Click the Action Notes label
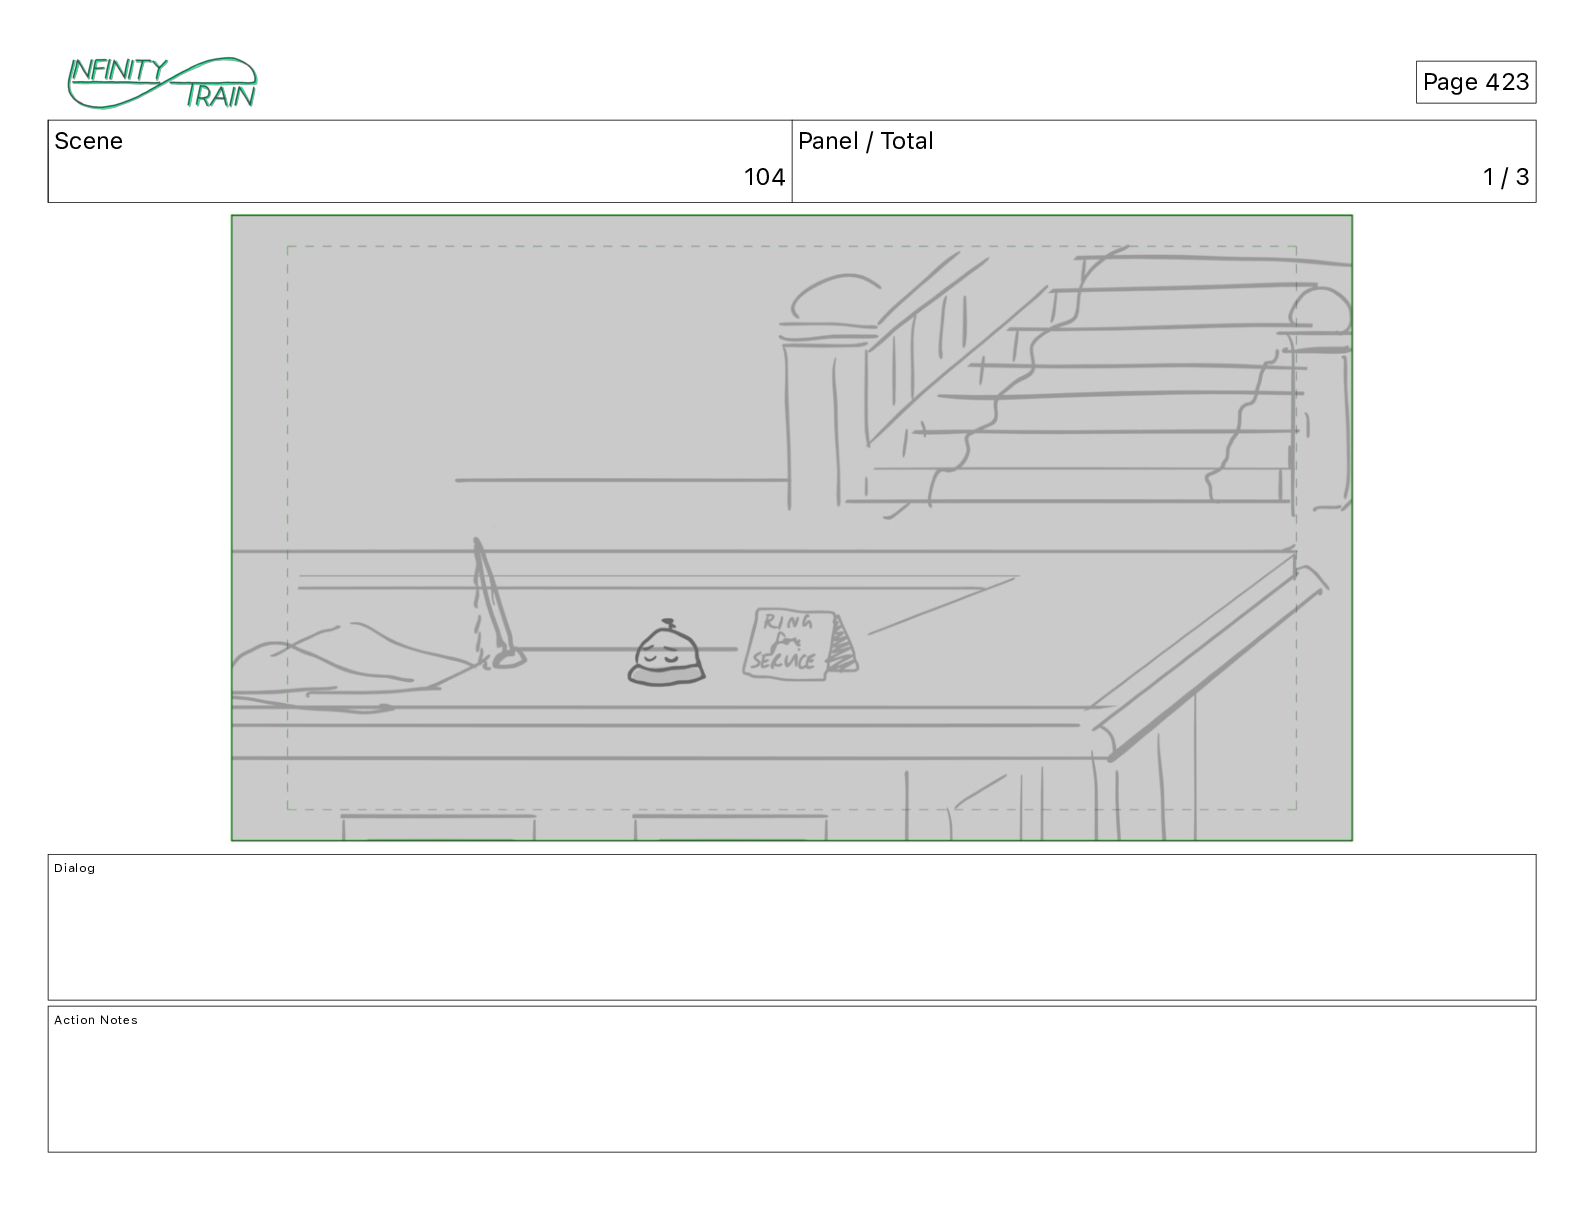 [x=96, y=1020]
